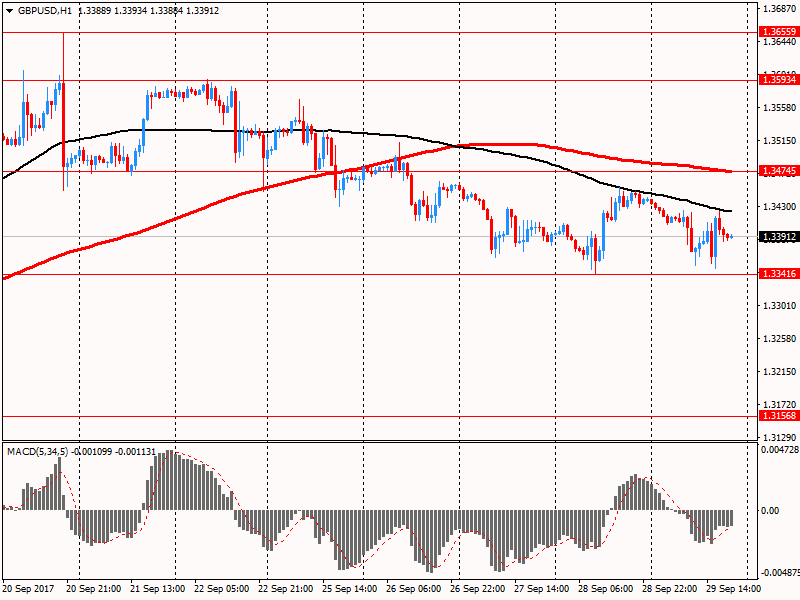Click the 27 Sep 14:00 time label
Viewport: 800px width, 600px height.
(541, 589)
